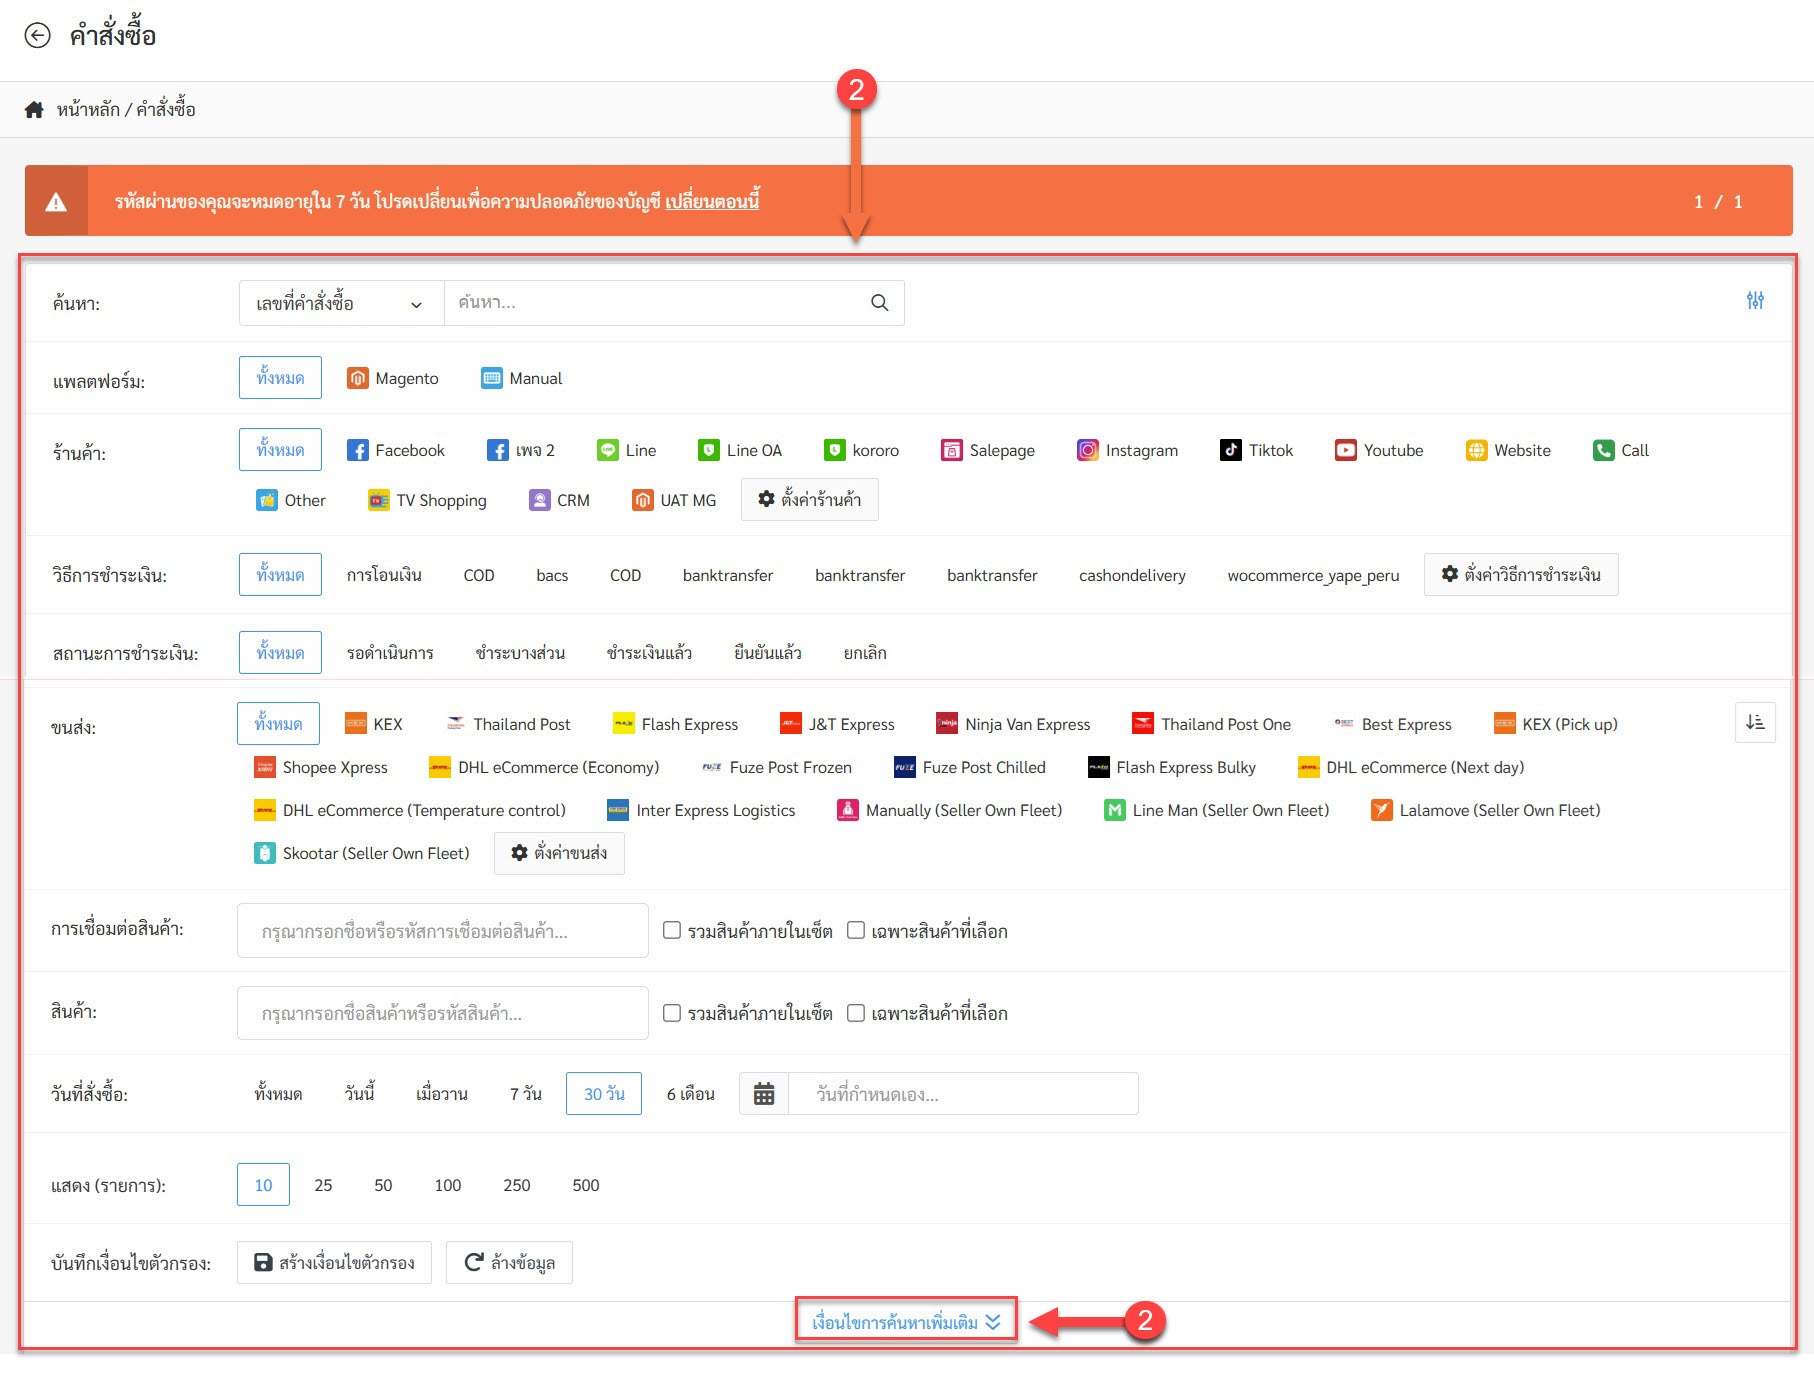Click the search magnifier icon
1814x1385 pixels.
coord(879,303)
